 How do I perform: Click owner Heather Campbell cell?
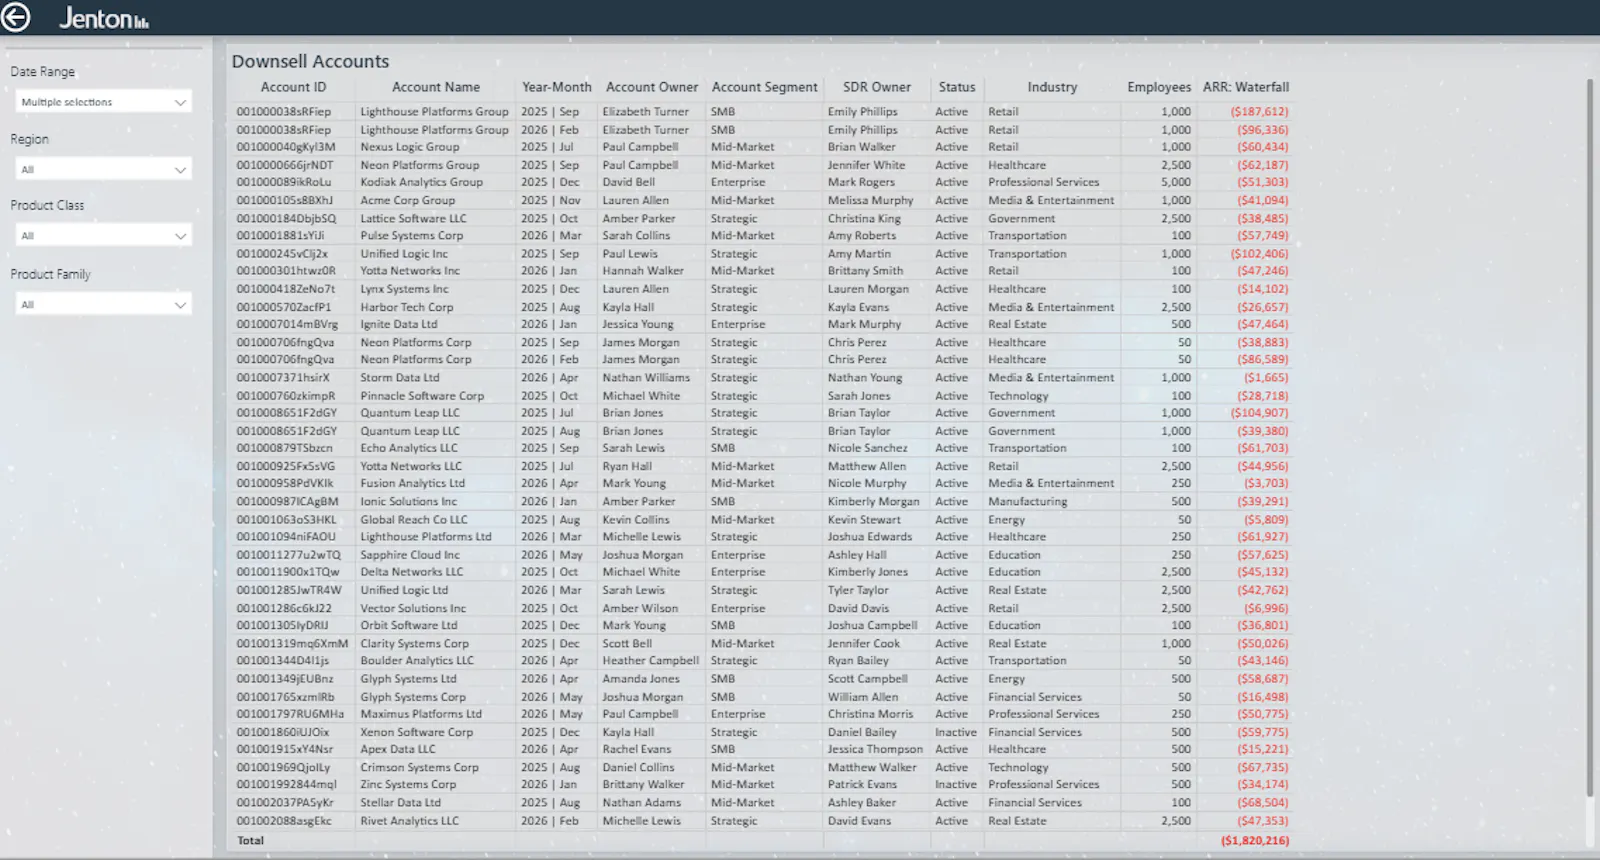click(x=650, y=661)
